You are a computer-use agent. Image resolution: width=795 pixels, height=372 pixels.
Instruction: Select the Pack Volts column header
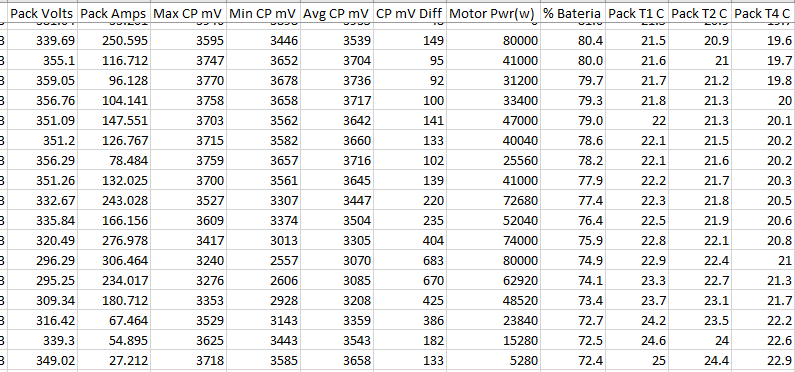[x=42, y=14]
